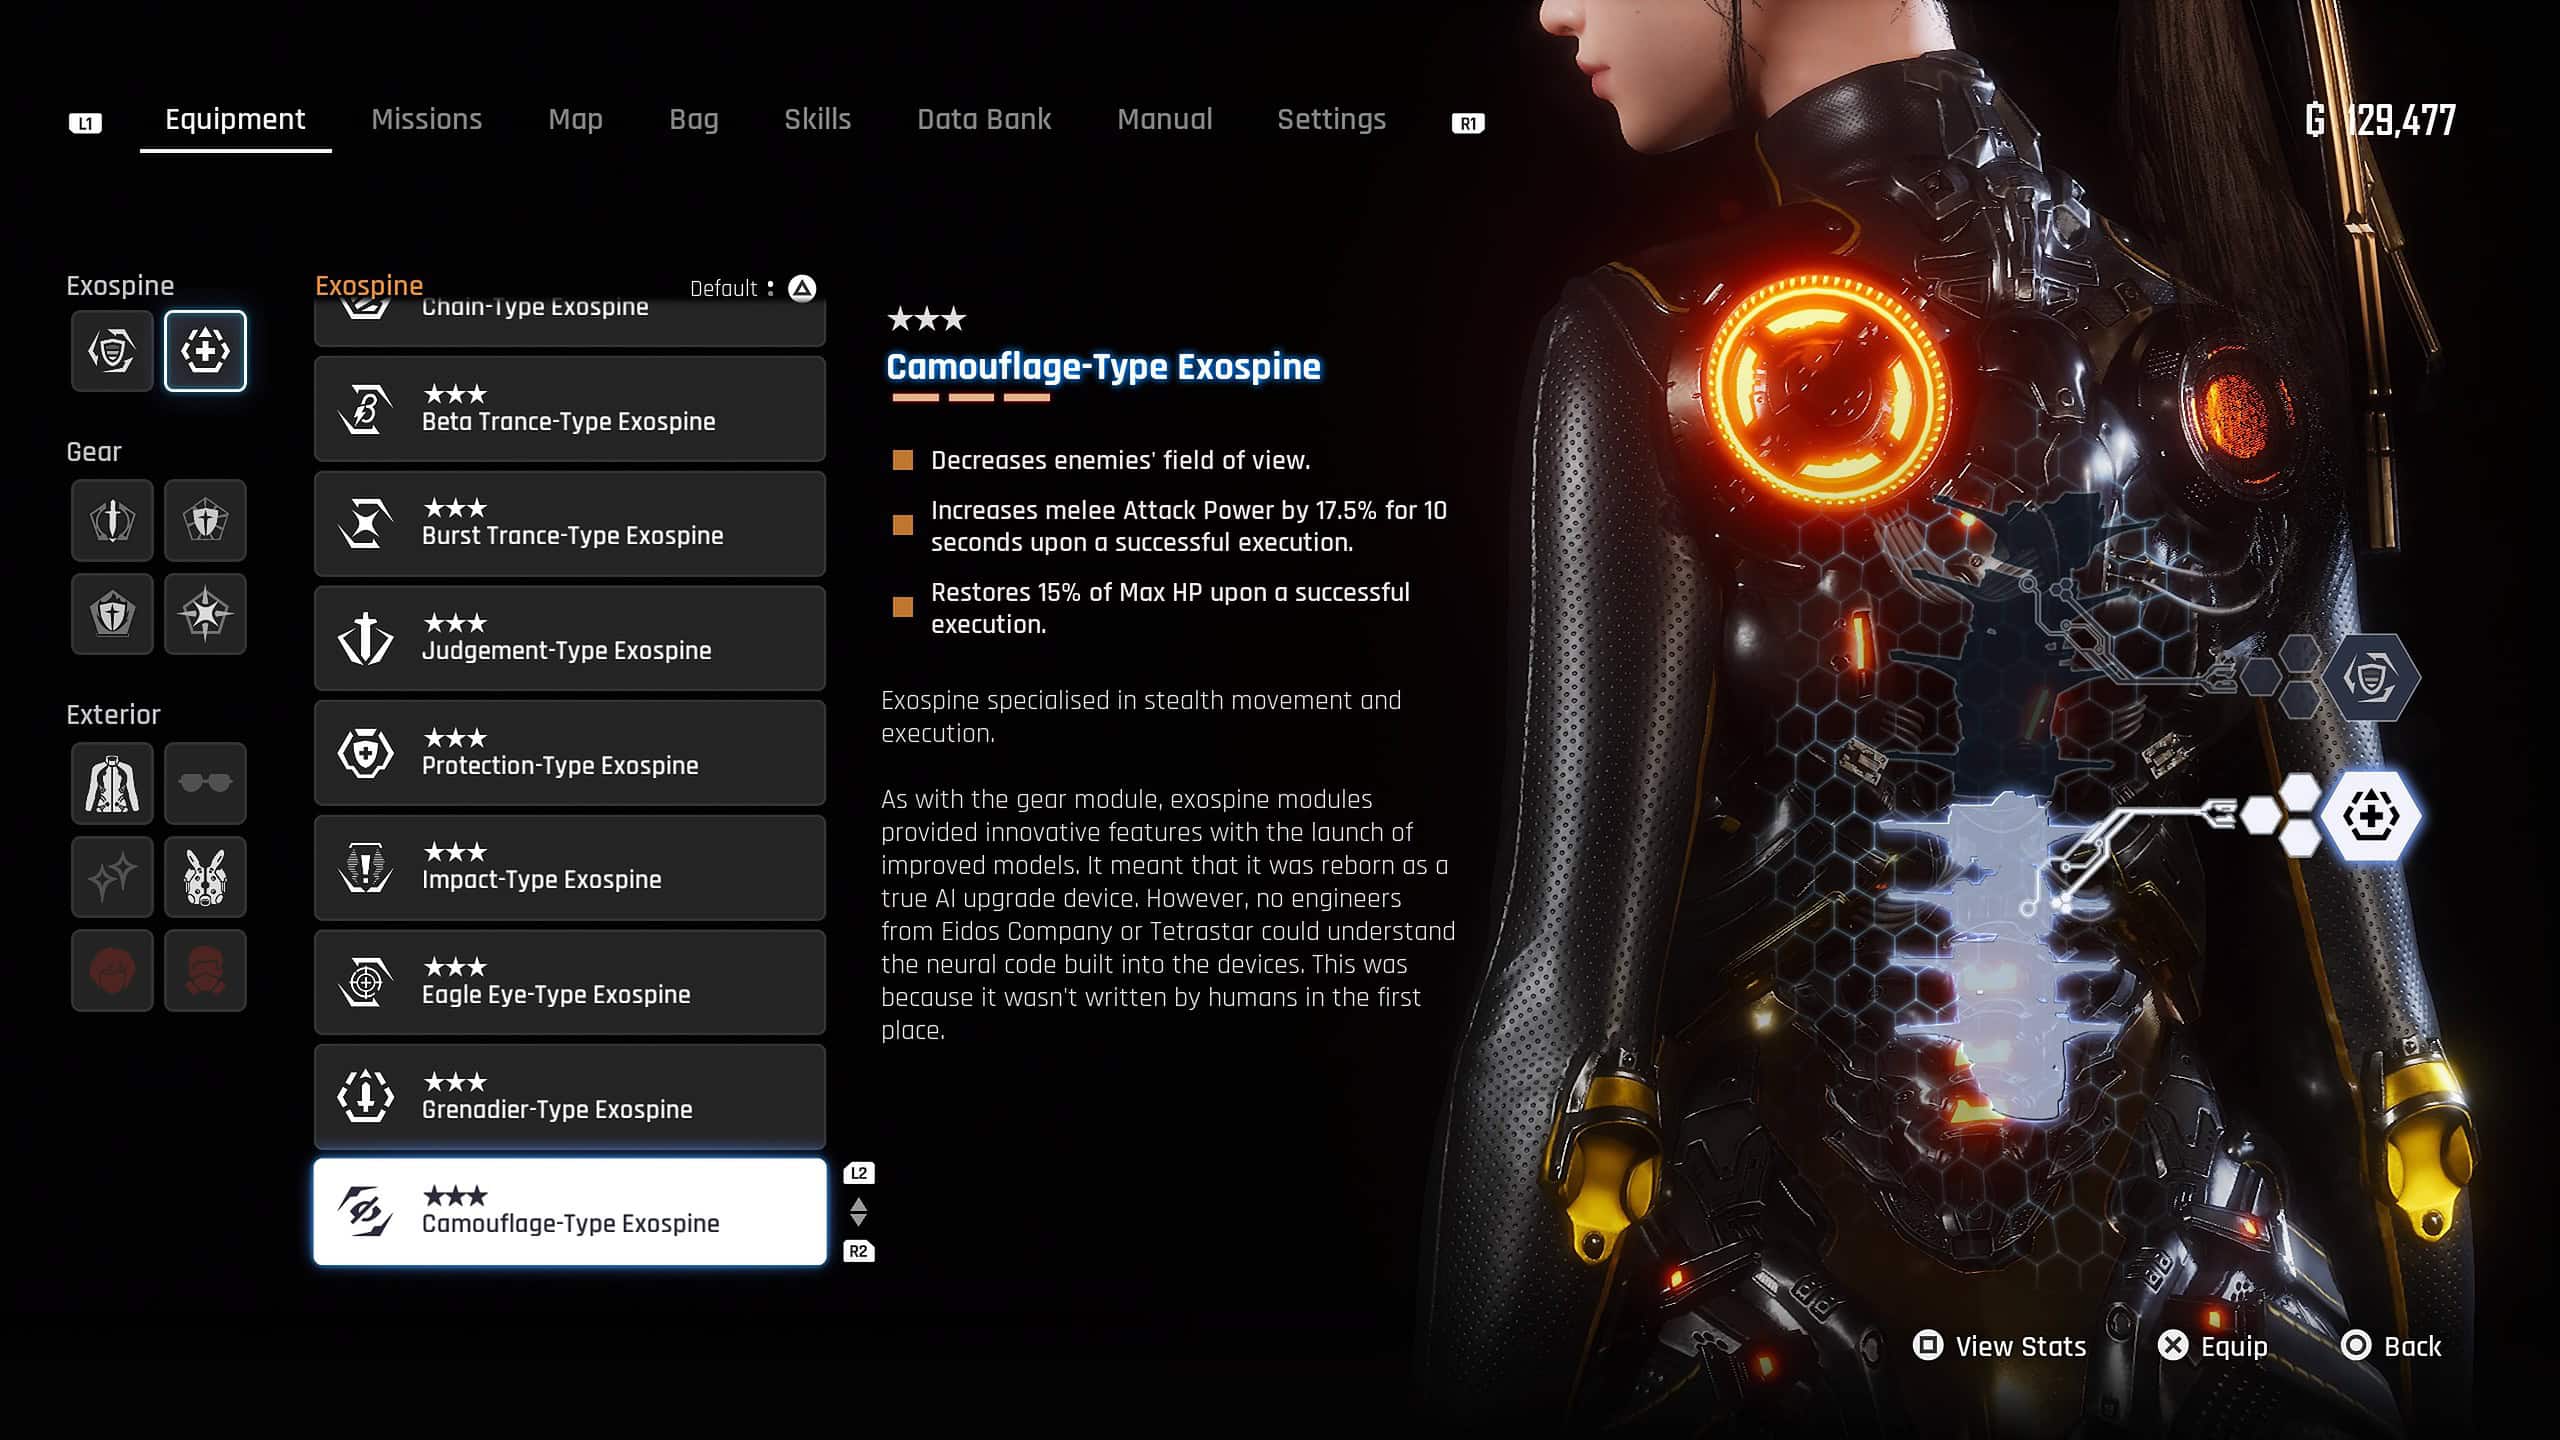Select upper exospine hexagon node on character
This screenshot has width=2560, height=1440.
point(2370,678)
